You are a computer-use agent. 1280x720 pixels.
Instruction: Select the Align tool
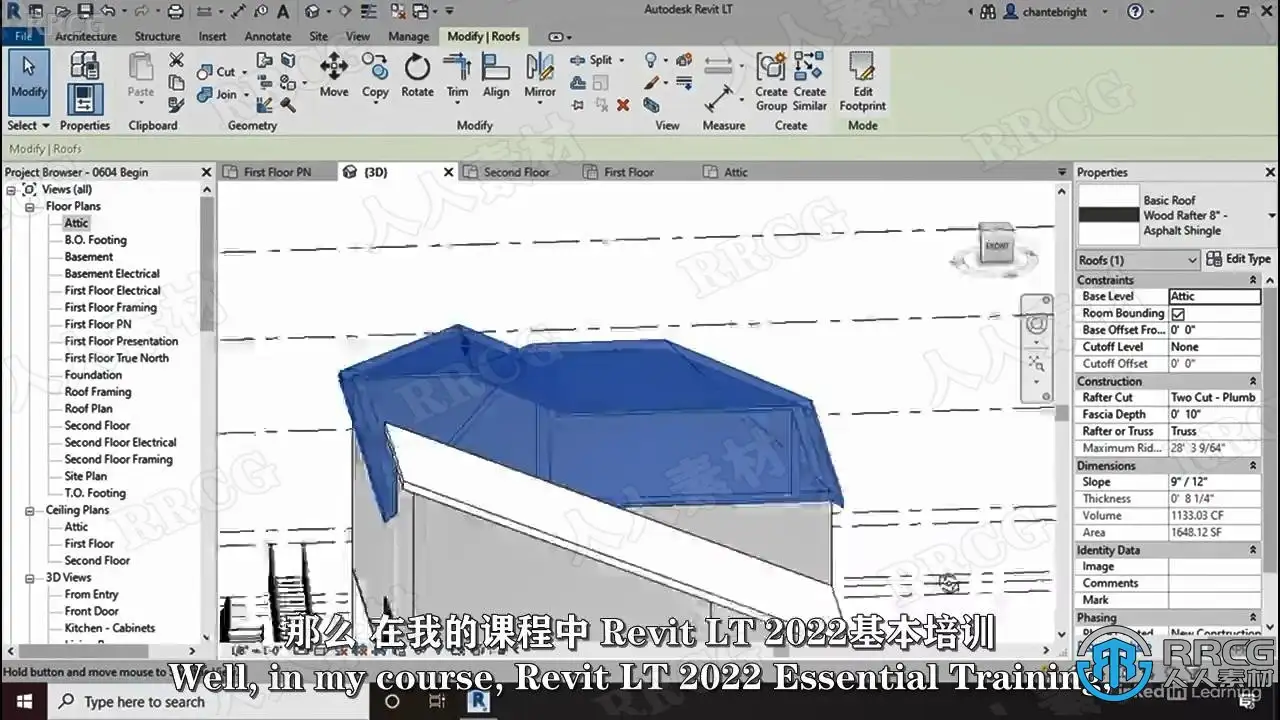496,76
